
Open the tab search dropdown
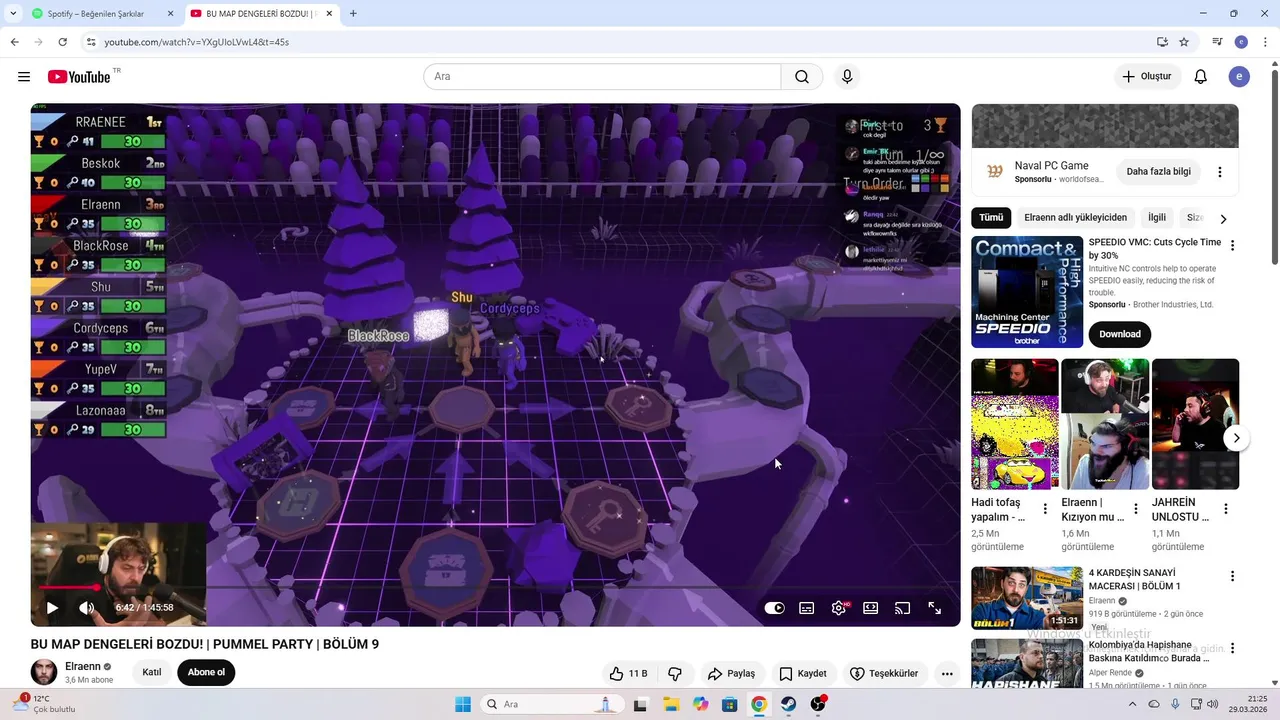13,14
